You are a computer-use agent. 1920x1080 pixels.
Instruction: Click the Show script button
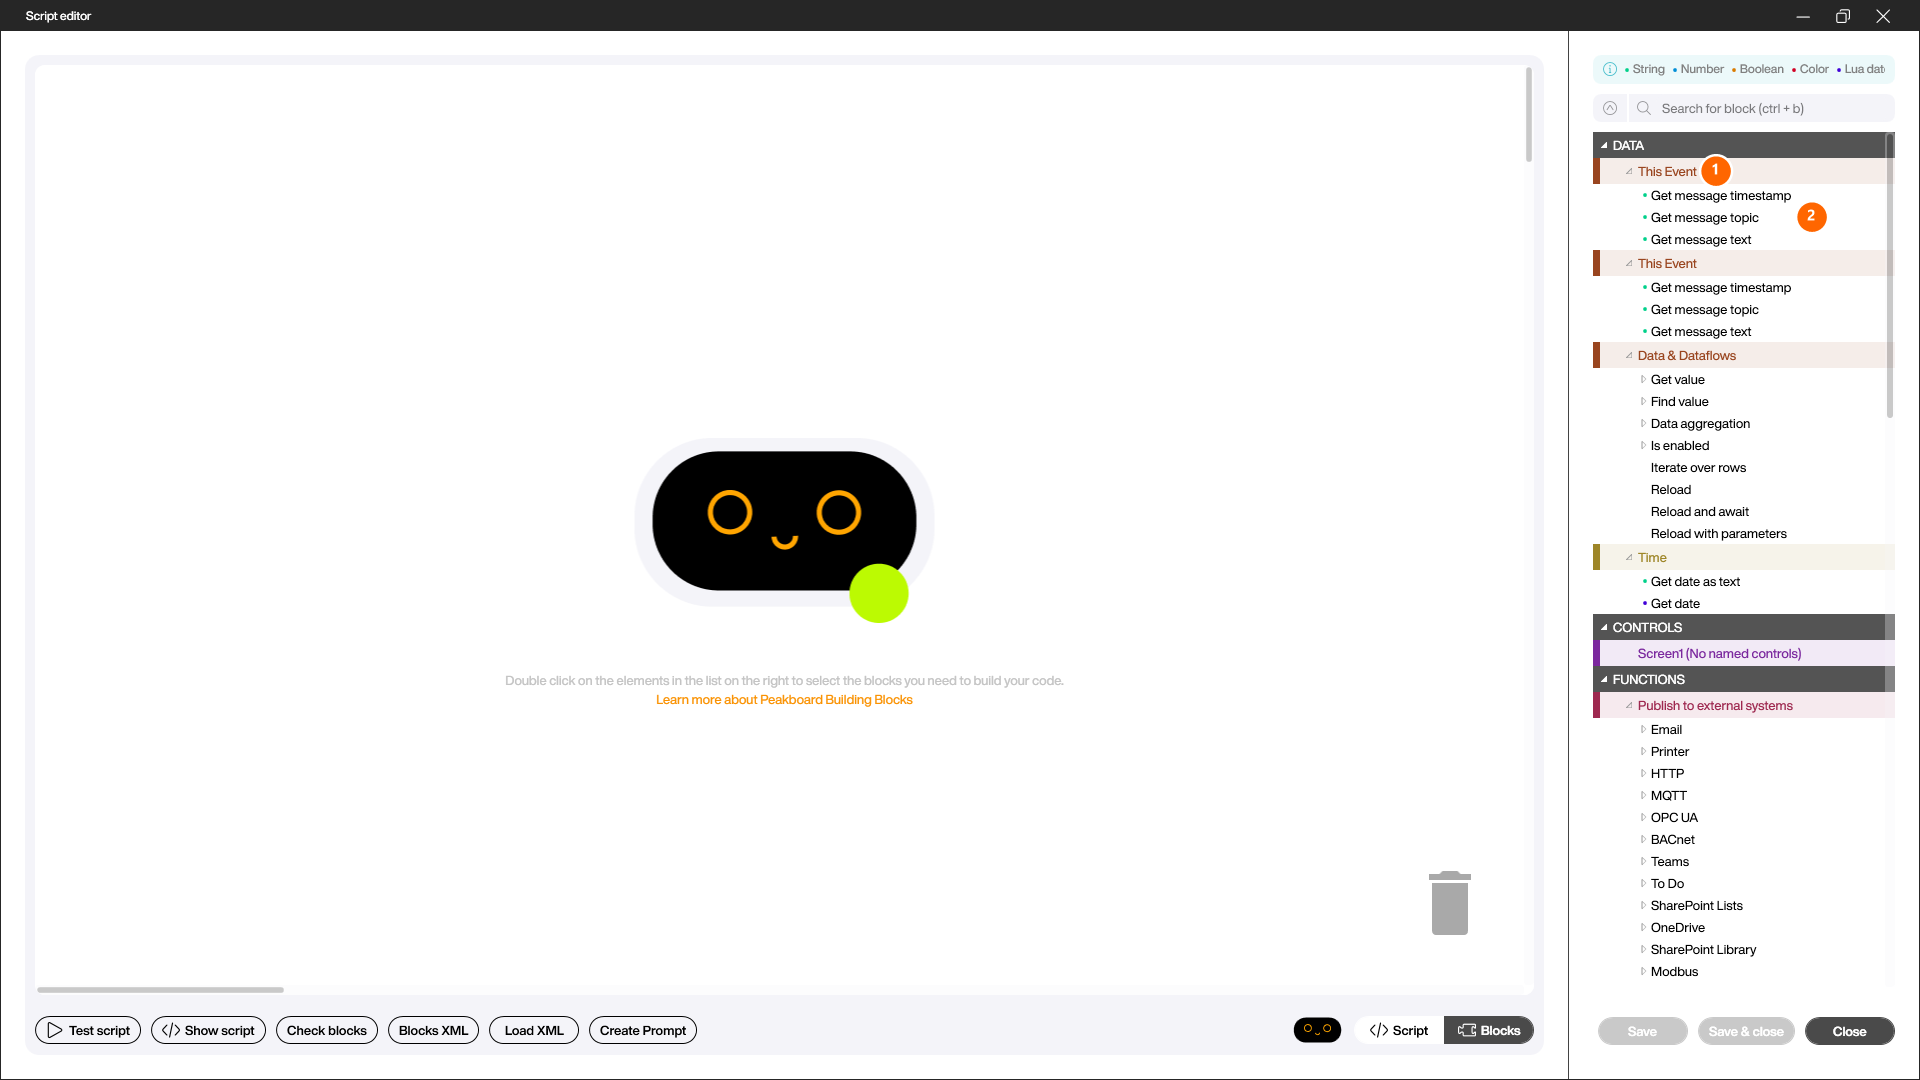208,1030
